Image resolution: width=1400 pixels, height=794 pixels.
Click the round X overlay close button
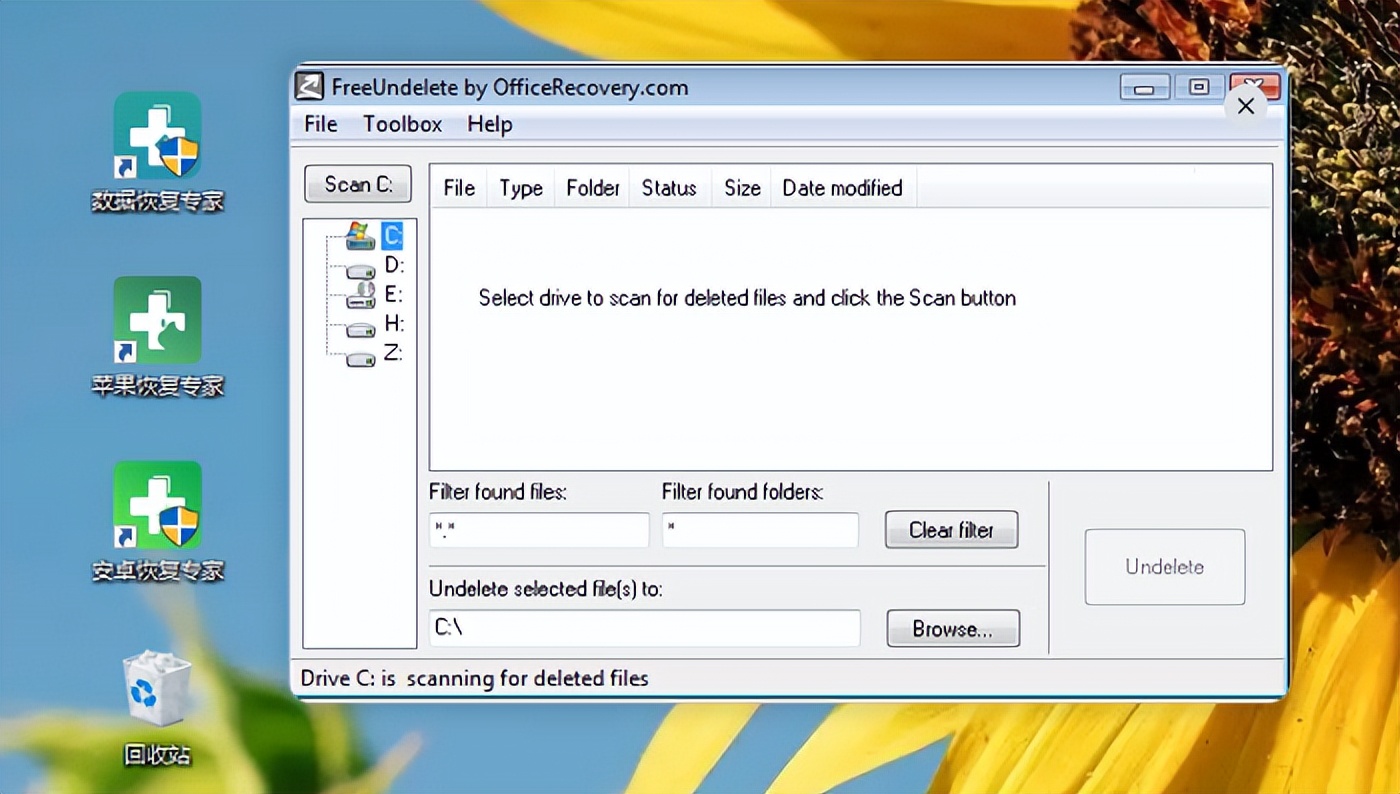point(1246,106)
